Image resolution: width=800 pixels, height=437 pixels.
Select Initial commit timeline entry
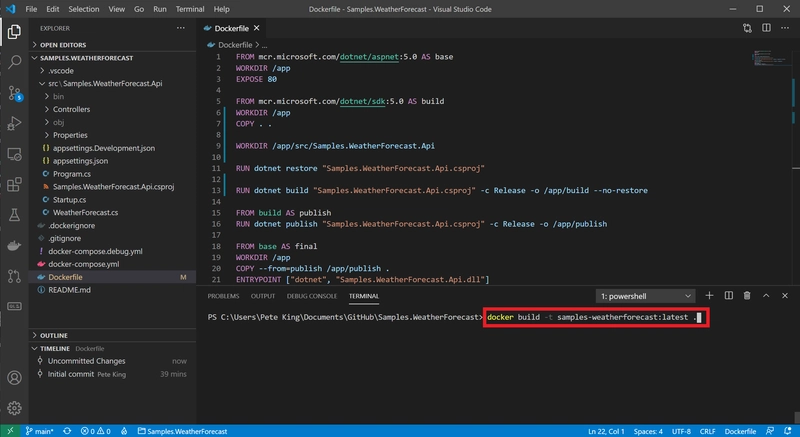coord(112,374)
